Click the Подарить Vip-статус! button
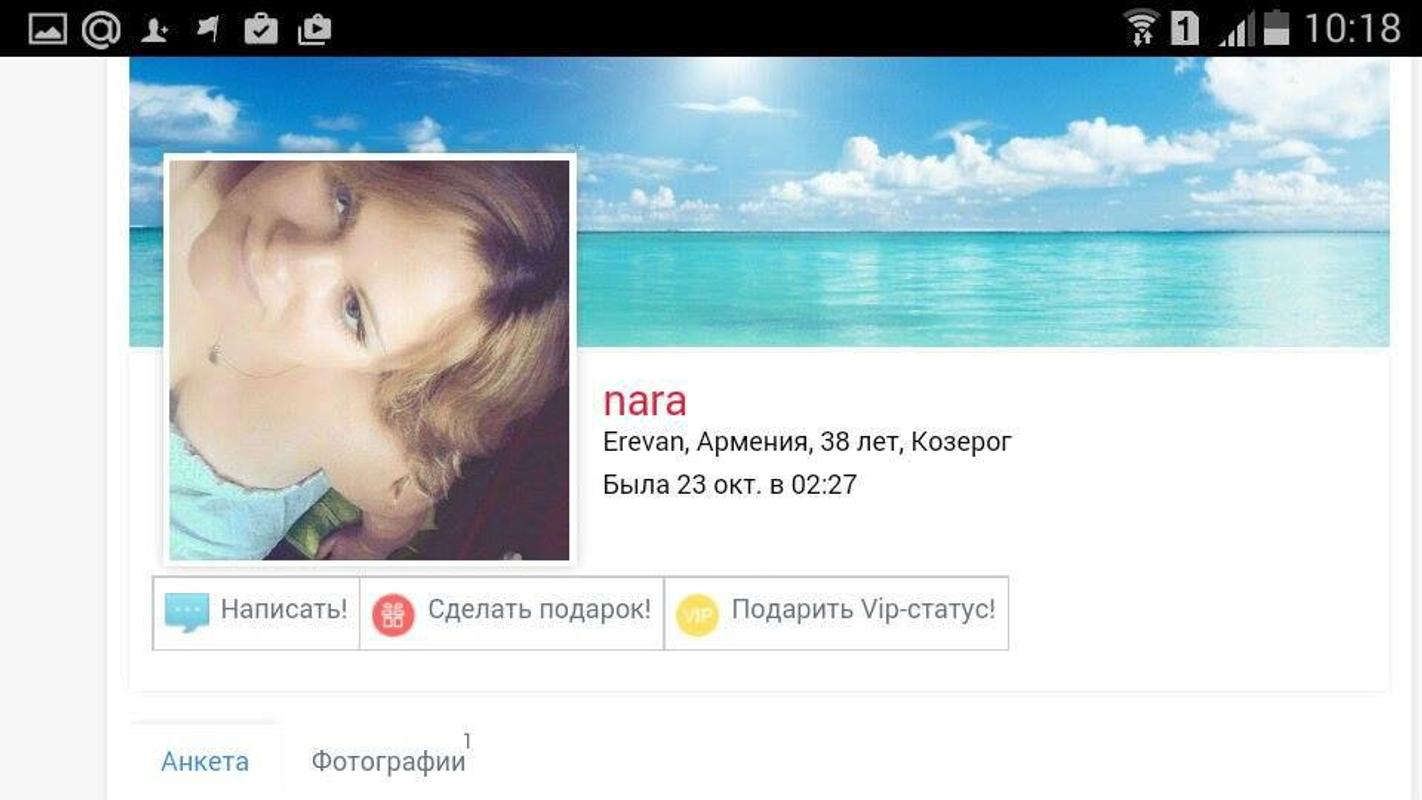The height and width of the screenshot is (800, 1422). (x=836, y=613)
